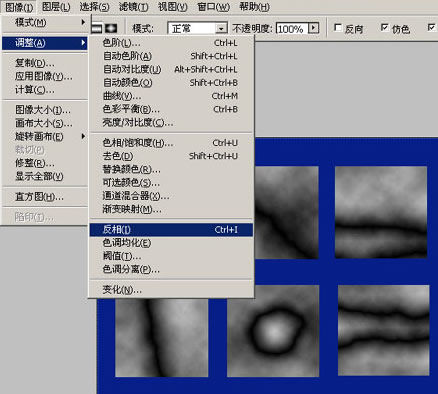
Task: Select 色调分离(P)... adjustment
Action: click(171, 269)
